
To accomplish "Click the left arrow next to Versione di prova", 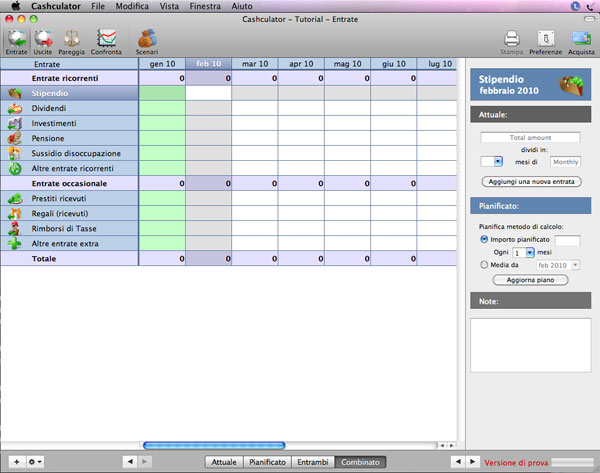I will coord(458,462).
